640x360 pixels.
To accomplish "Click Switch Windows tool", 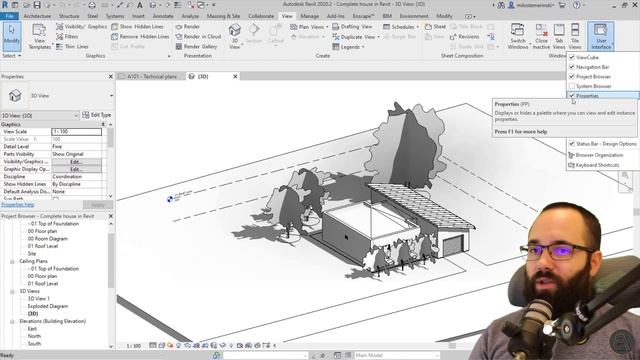I will (518, 36).
